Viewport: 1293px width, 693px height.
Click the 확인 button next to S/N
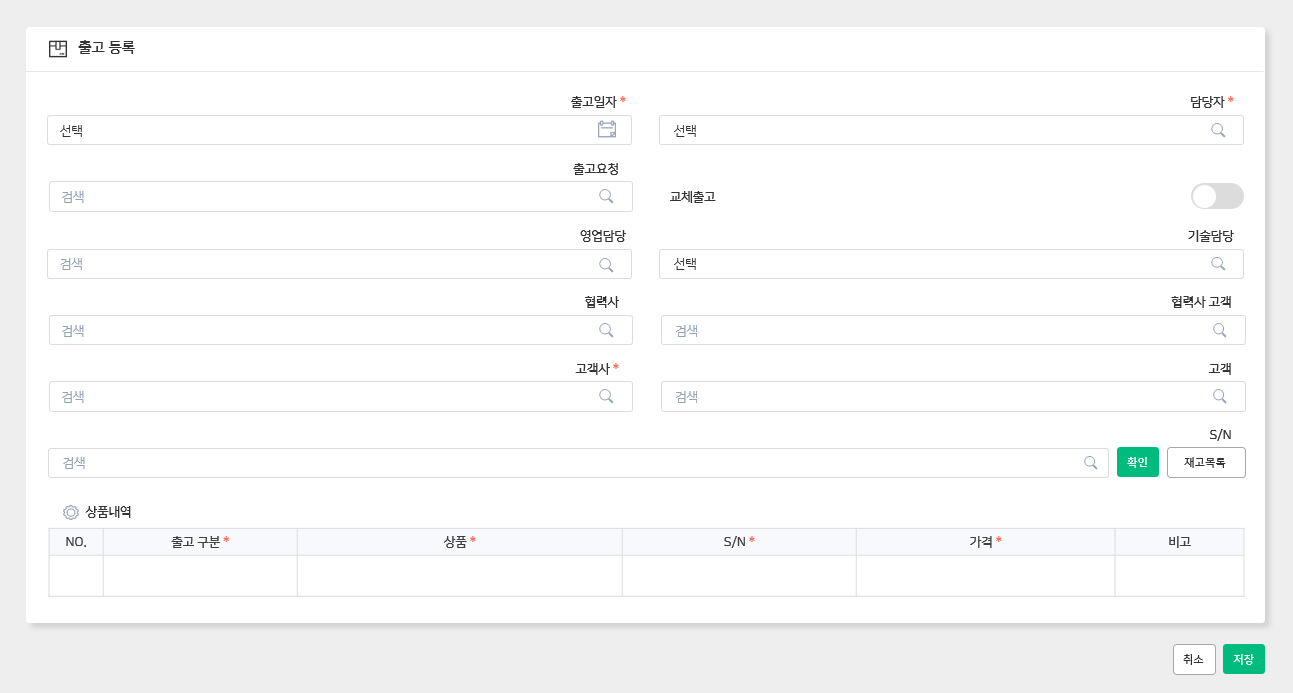(1138, 462)
